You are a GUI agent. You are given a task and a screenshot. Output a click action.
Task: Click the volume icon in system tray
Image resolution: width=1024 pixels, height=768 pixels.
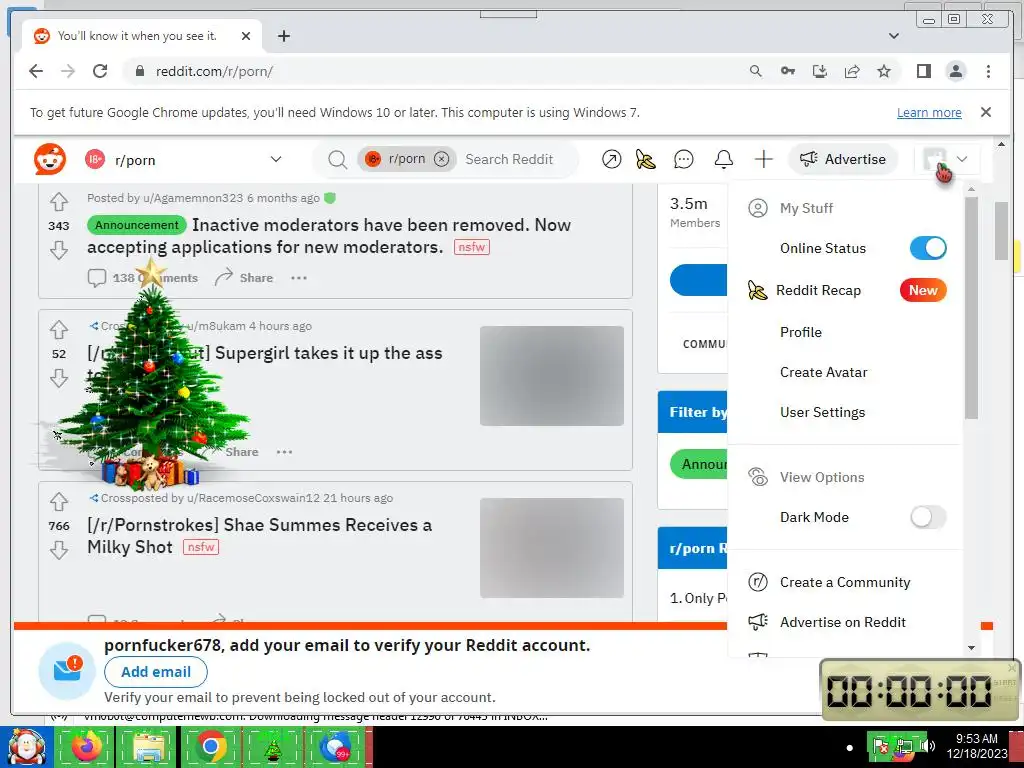click(927, 745)
